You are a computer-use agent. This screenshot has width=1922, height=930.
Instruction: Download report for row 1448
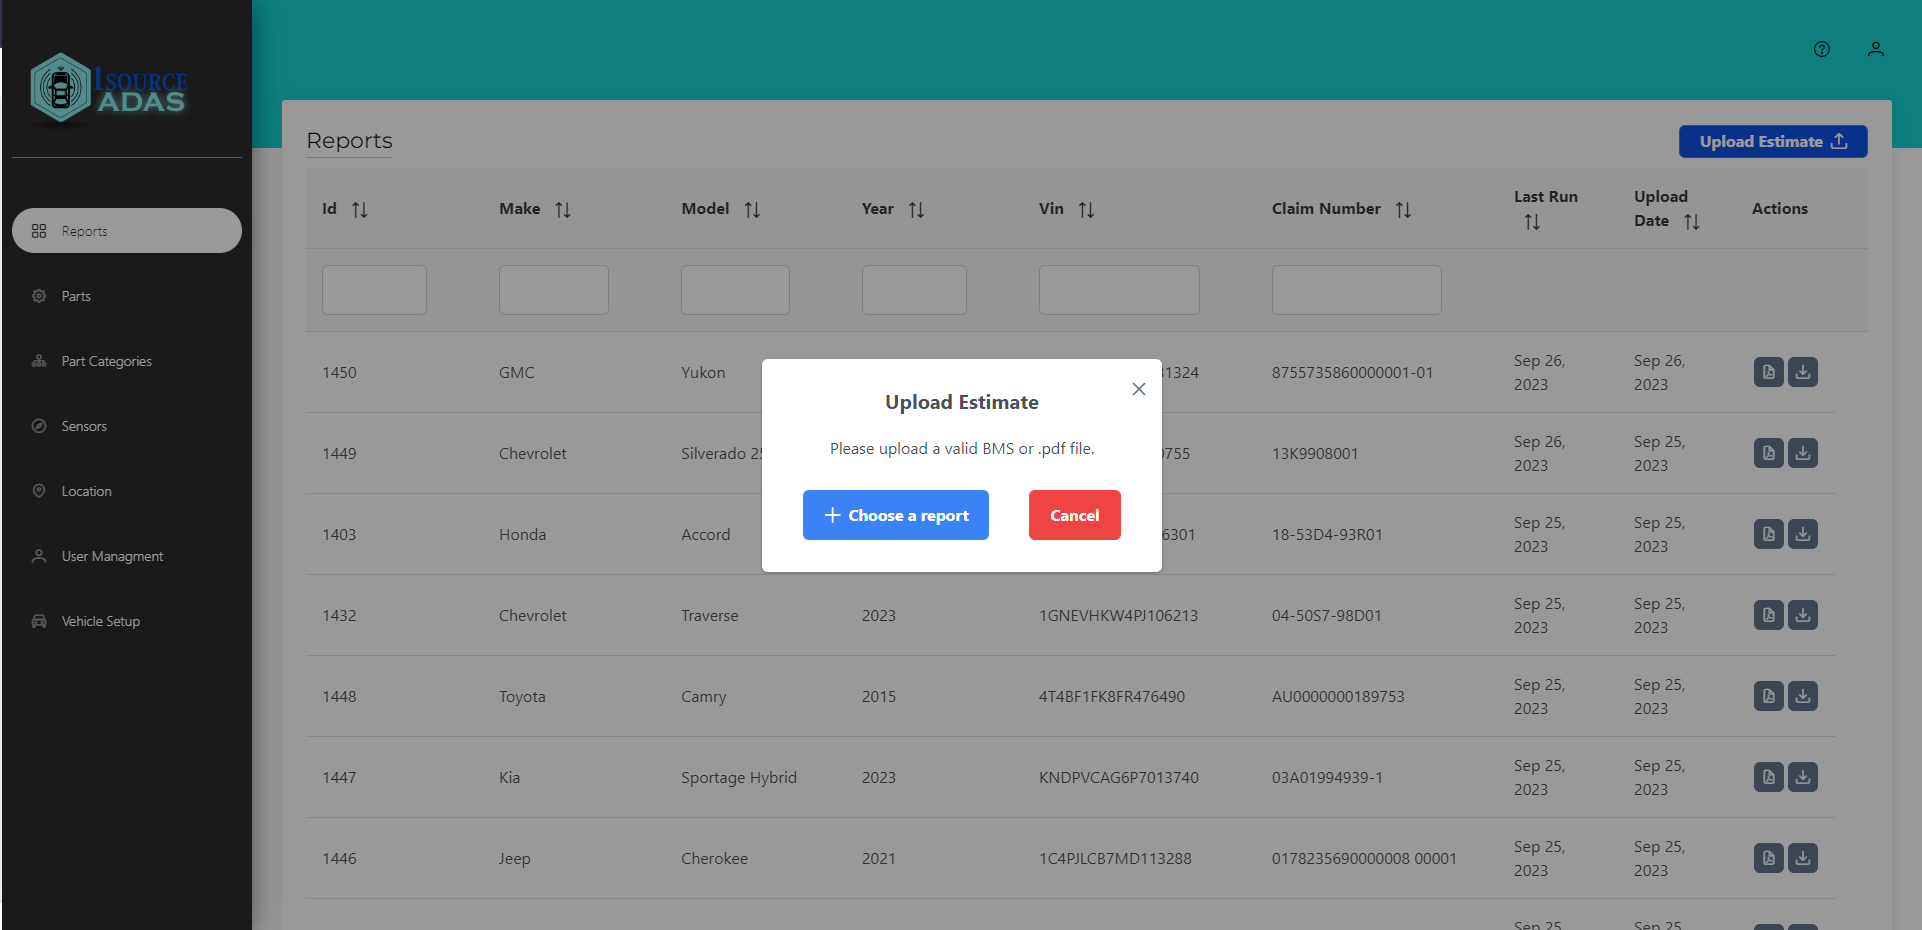(x=1803, y=696)
